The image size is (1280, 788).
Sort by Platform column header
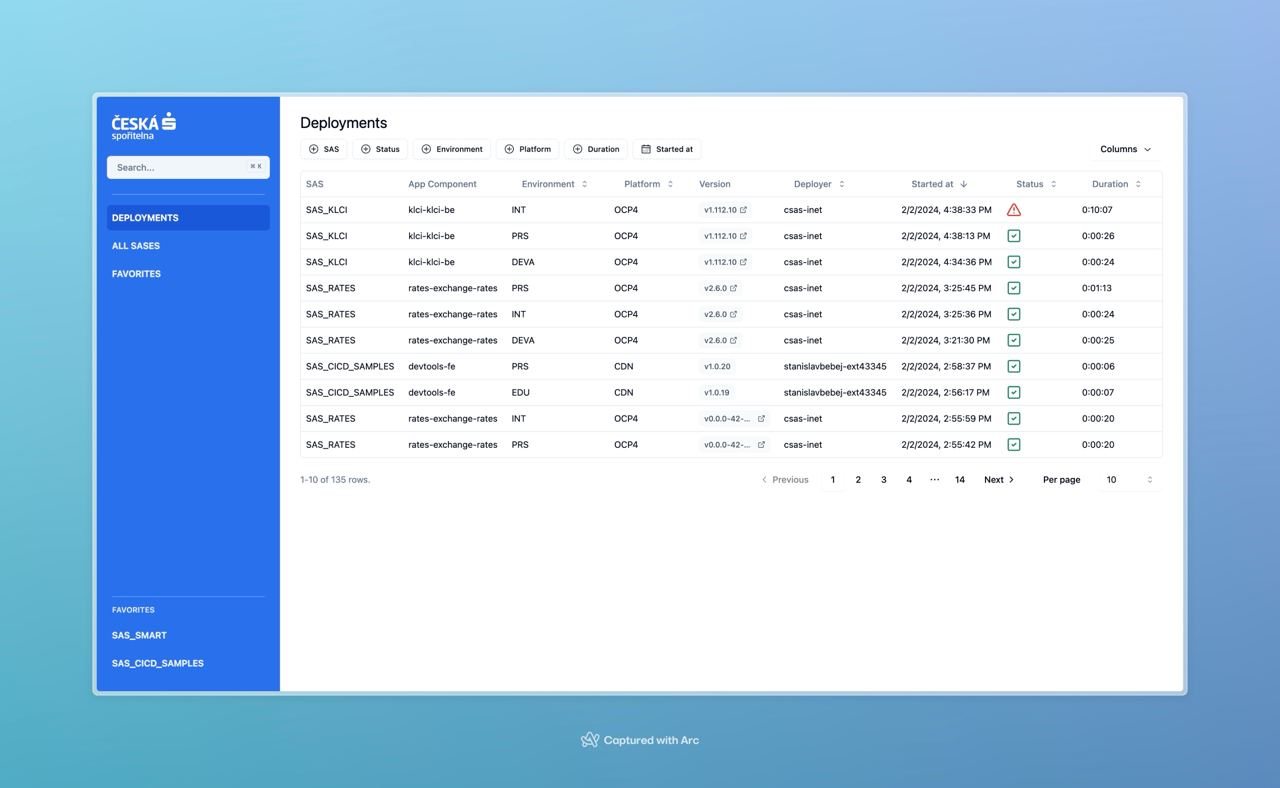coord(649,184)
